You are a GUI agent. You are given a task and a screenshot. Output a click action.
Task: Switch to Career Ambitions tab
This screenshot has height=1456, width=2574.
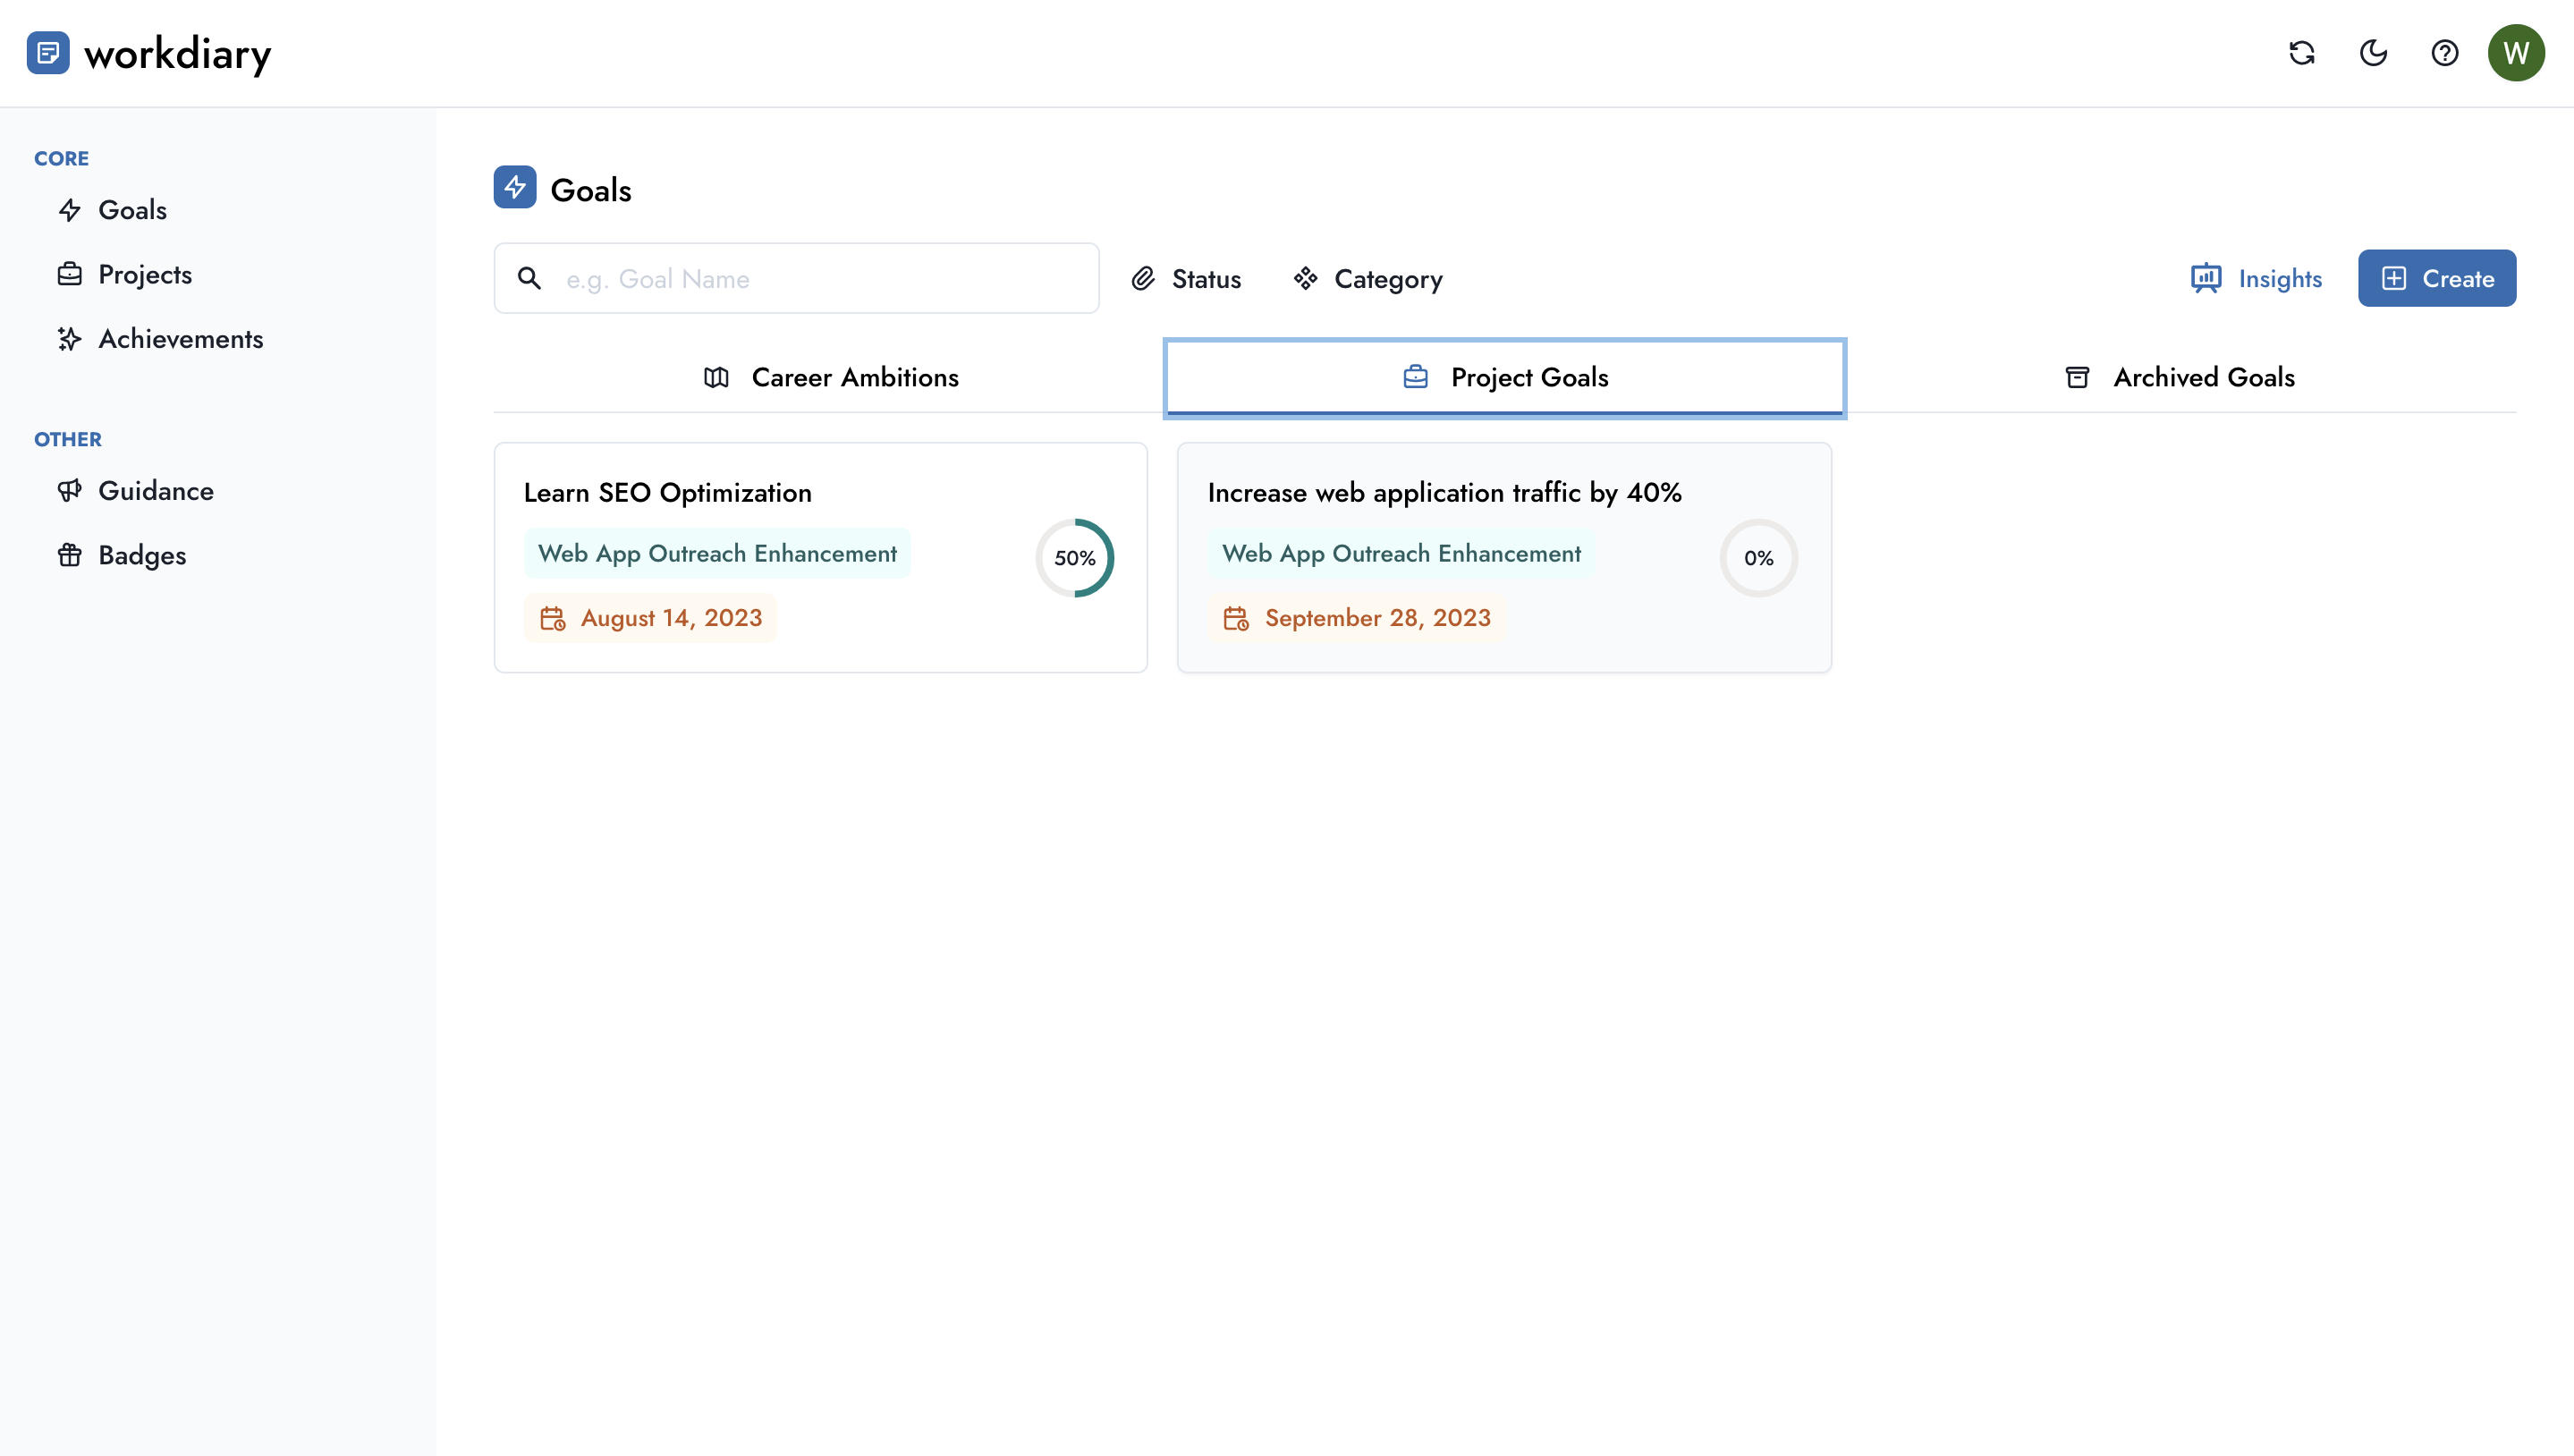(x=830, y=377)
